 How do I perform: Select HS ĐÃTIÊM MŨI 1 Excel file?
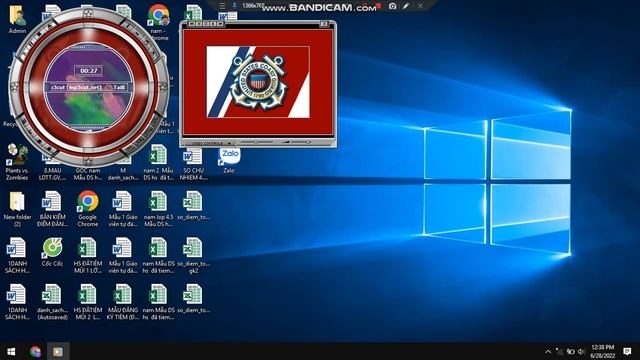(x=87, y=256)
